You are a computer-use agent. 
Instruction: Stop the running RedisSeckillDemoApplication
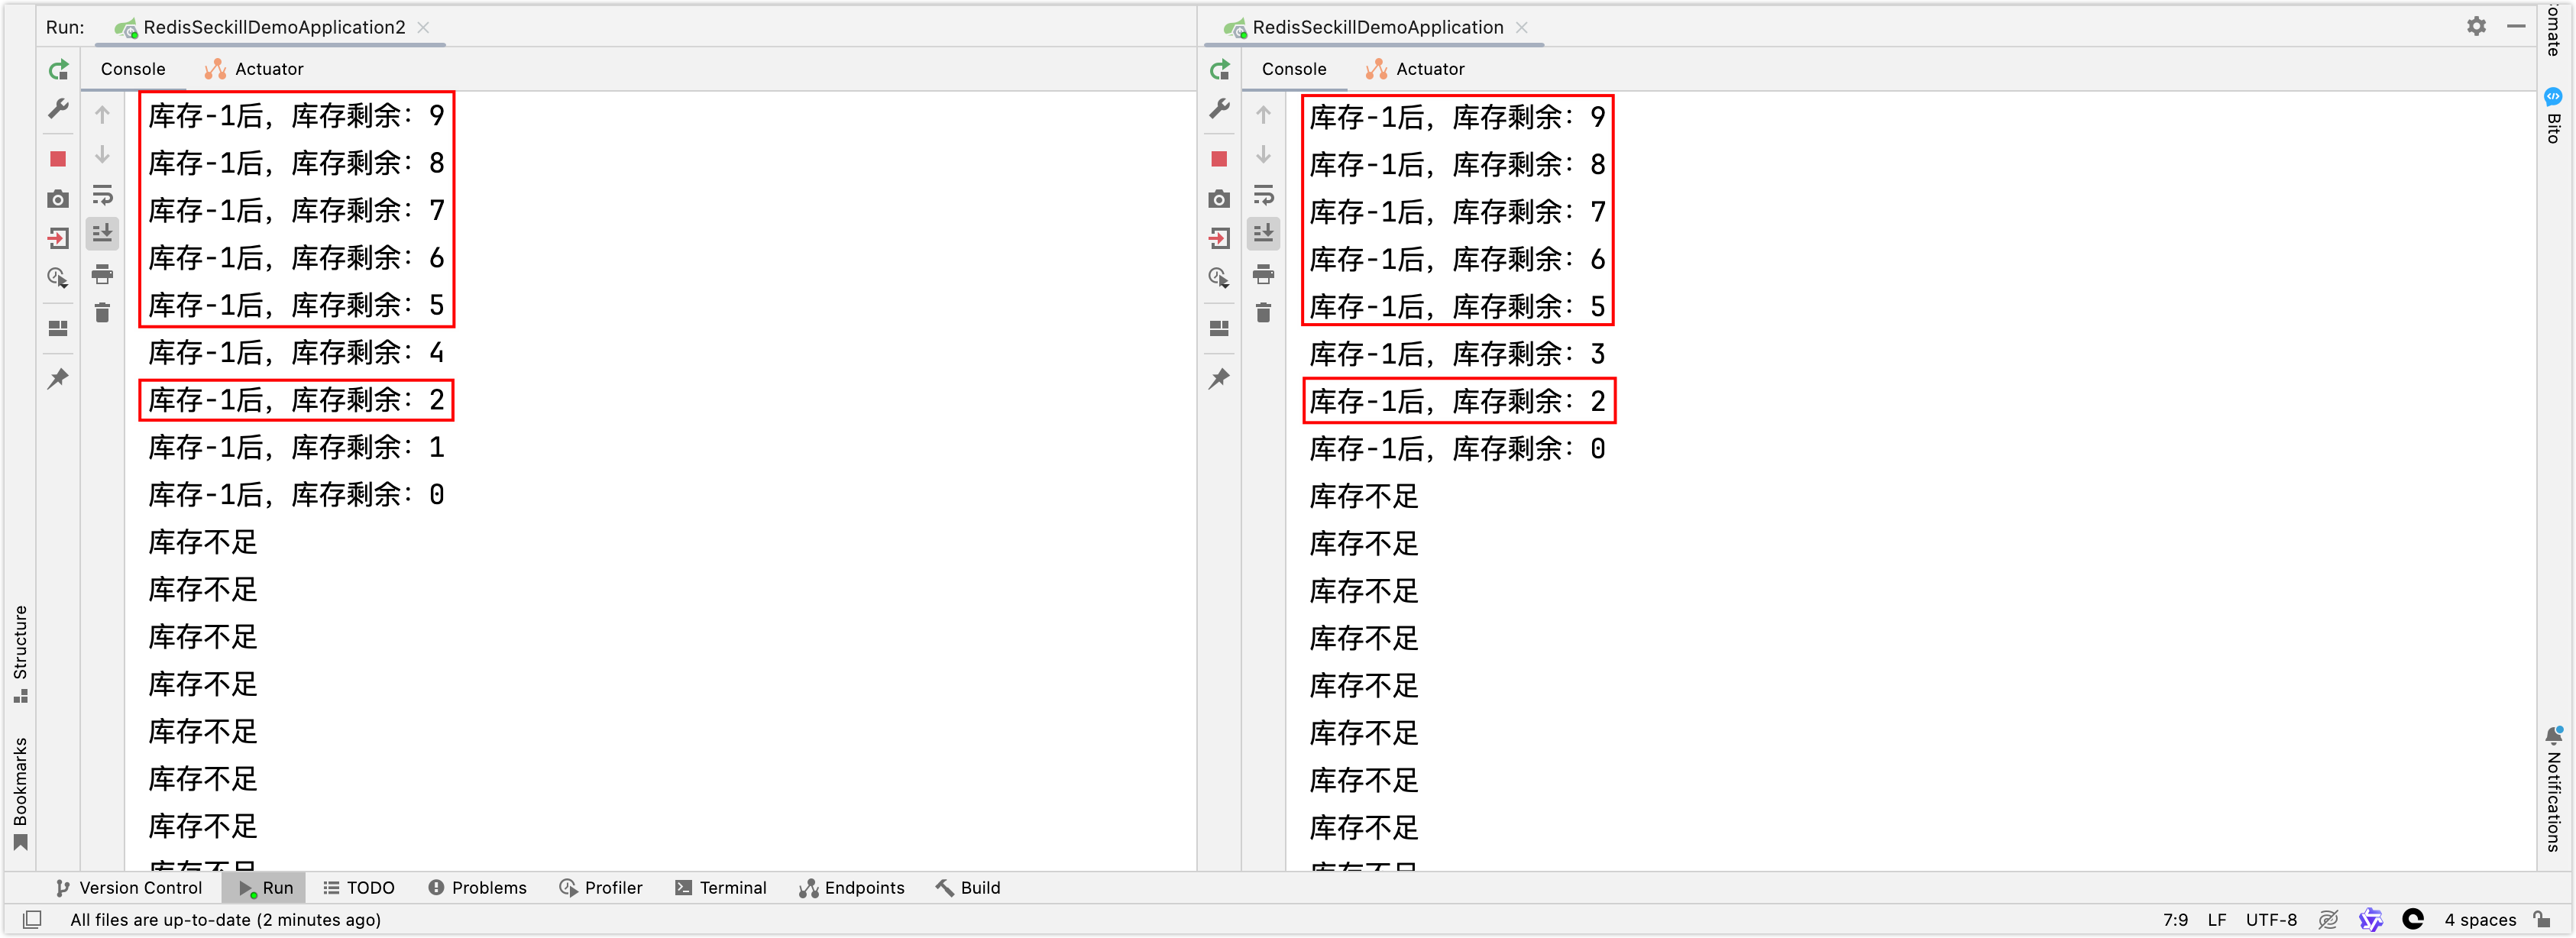(1219, 158)
